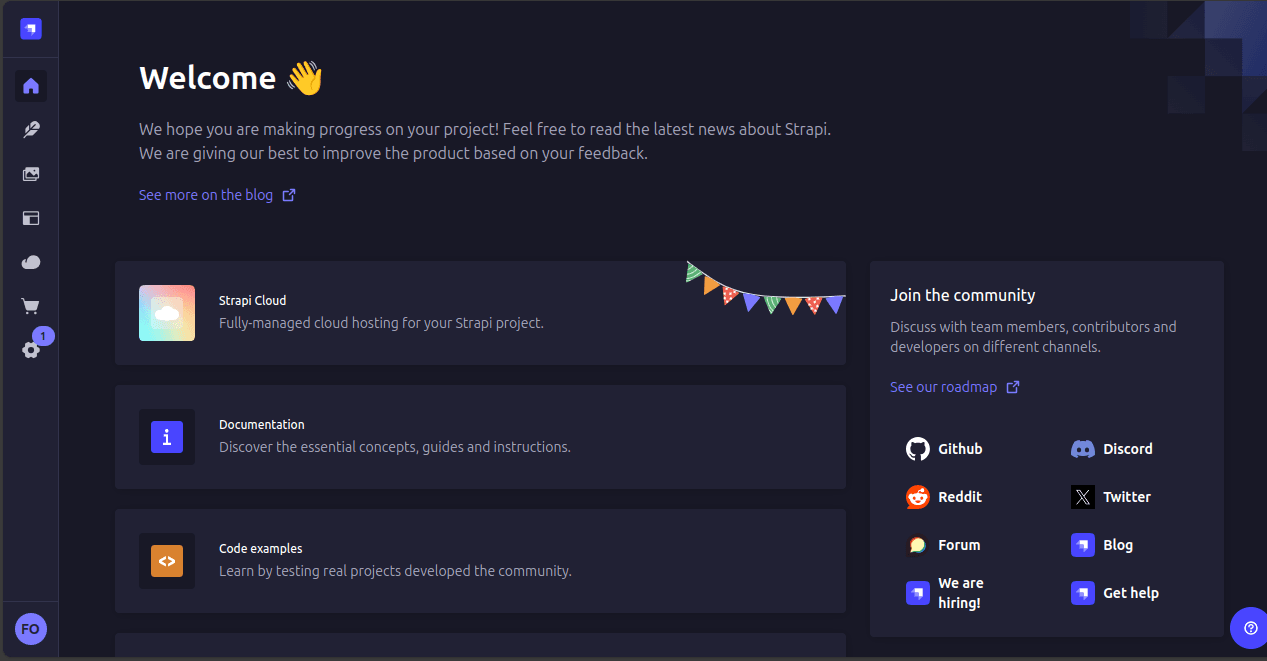Open the Twitter X link
This screenshot has width=1267, height=661.
click(x=1111, y=497)
